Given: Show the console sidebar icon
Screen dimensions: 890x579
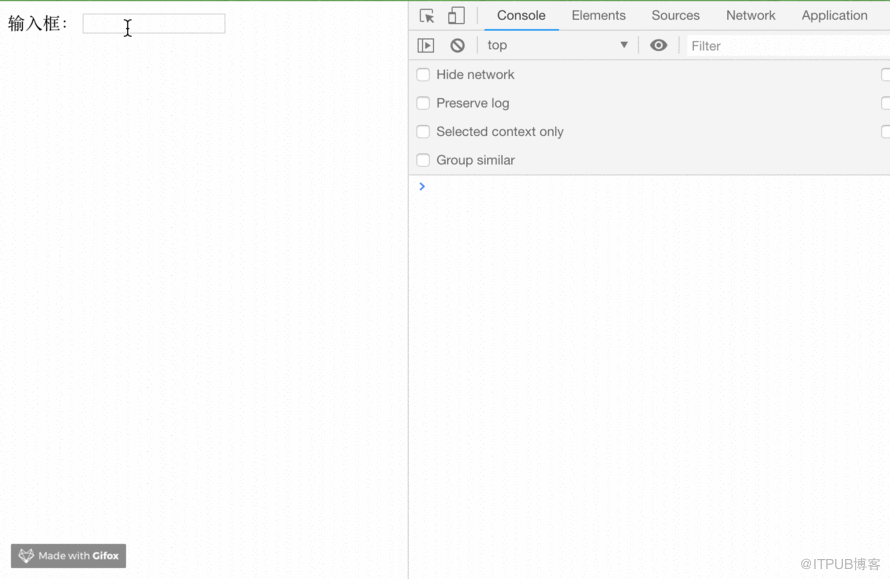Looking at the screenshot, I should pos(426,45).
